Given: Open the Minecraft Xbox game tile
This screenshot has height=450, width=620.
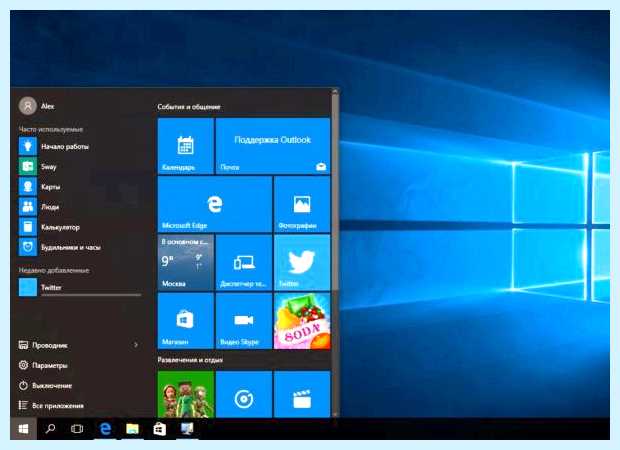Looking at the screenshot, I should [185, 394].
